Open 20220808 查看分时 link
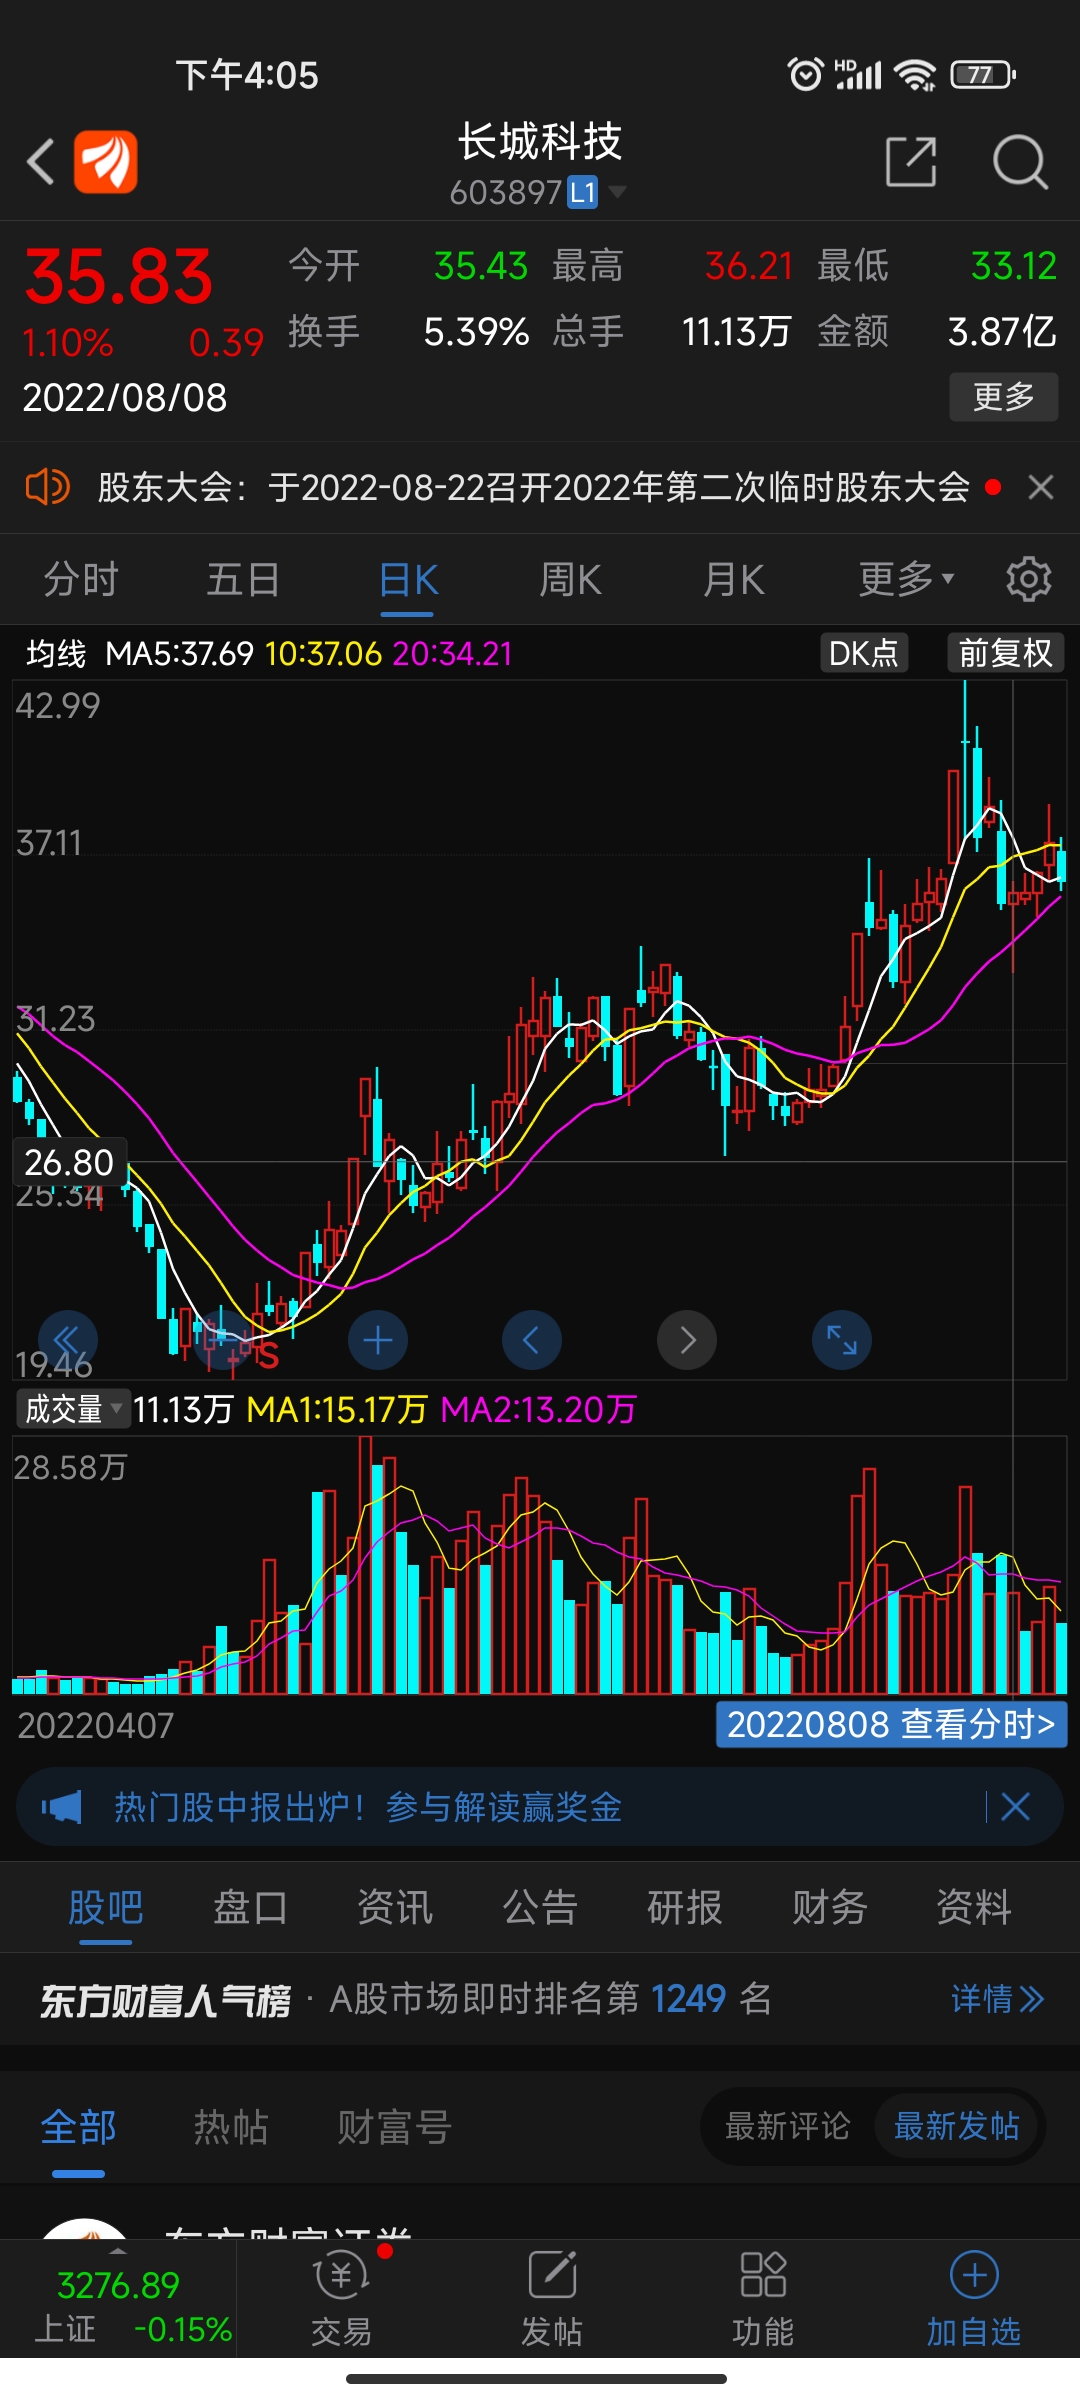1080x2400 pixels. pos(891,1724)
